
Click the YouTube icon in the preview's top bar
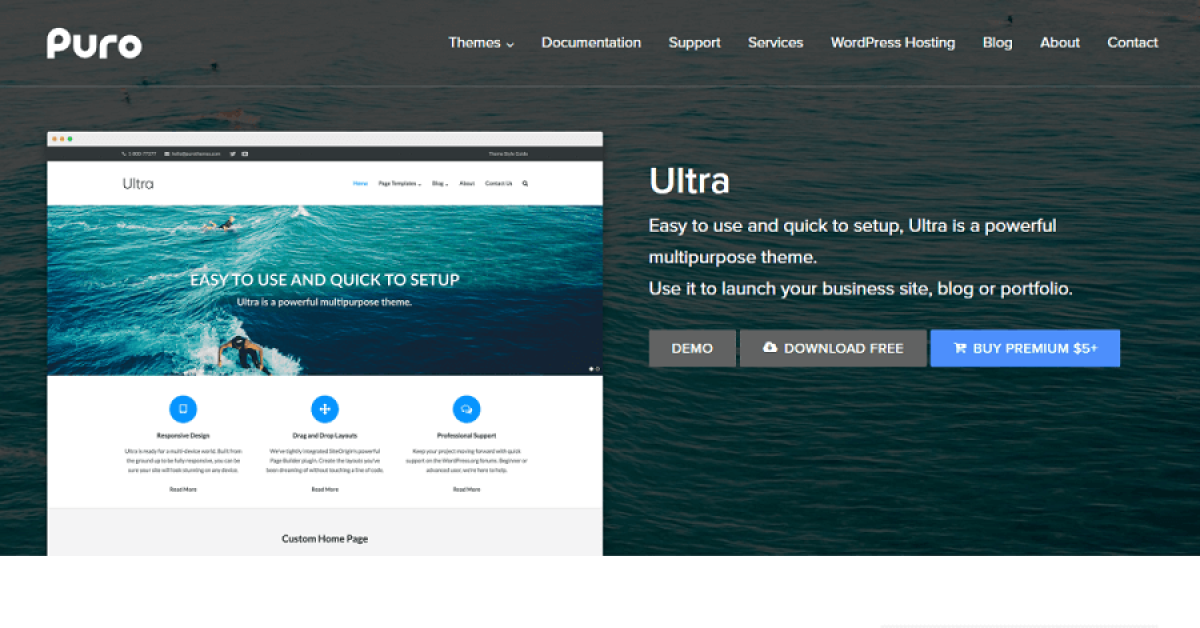(244, 154)
